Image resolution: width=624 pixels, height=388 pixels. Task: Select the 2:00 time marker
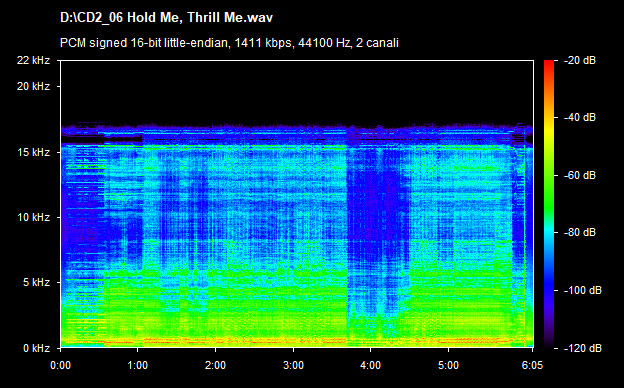215,365
